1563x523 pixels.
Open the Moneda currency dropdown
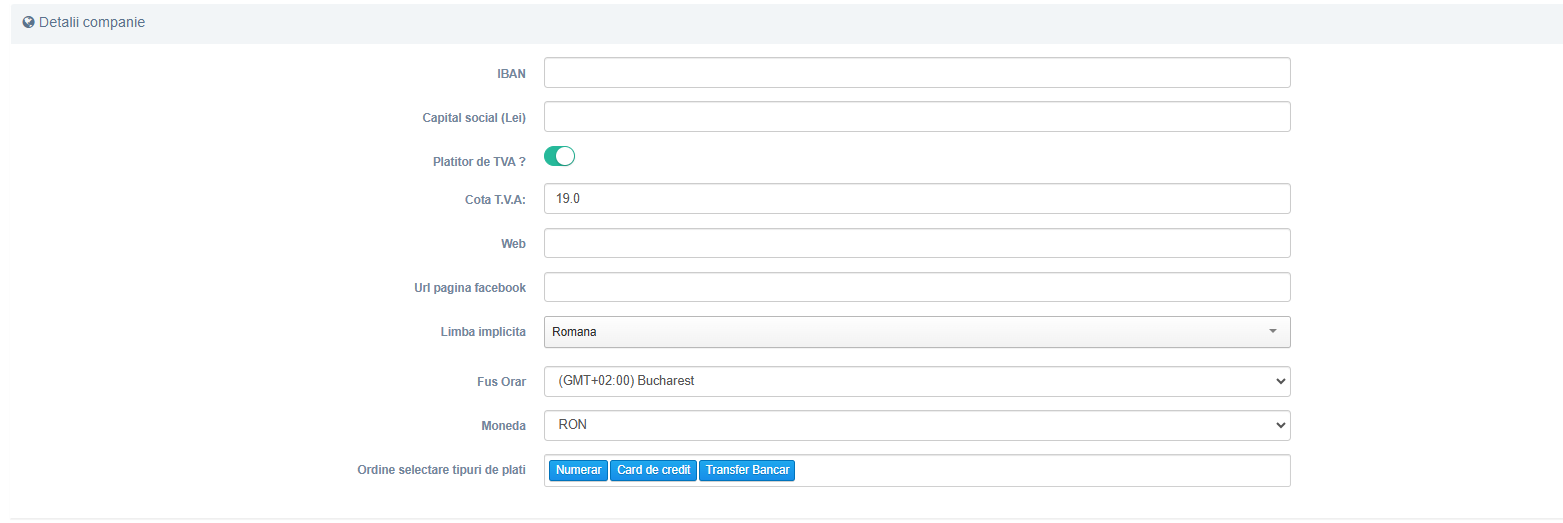coord(917,425)
